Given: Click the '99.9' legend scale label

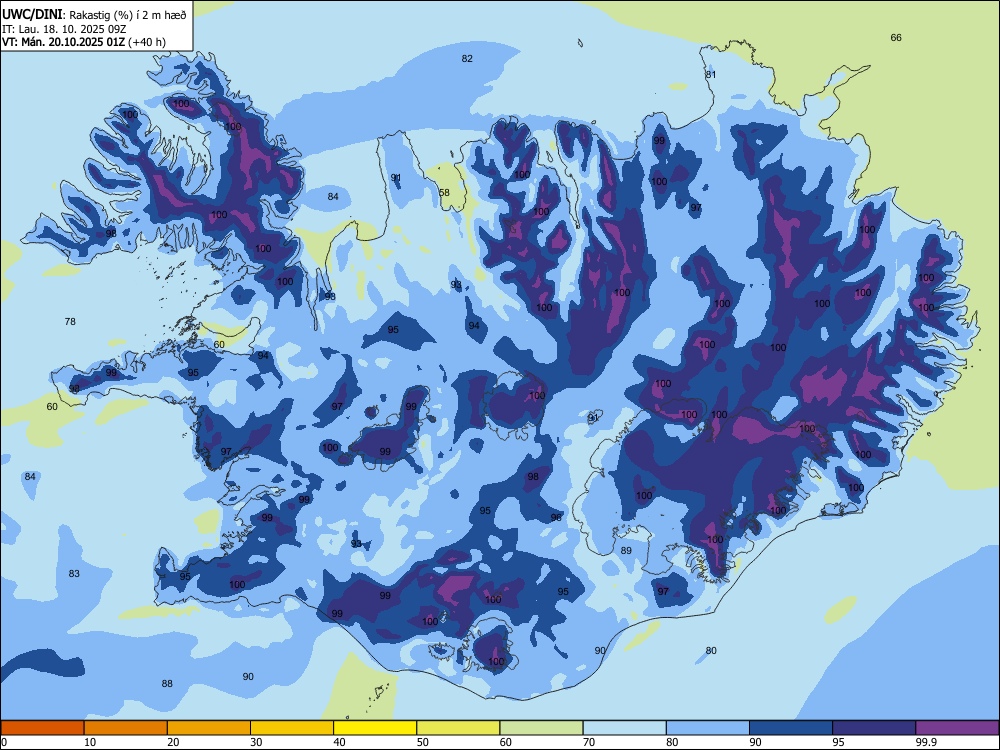Looking at the screenshot, I should 925,742.
